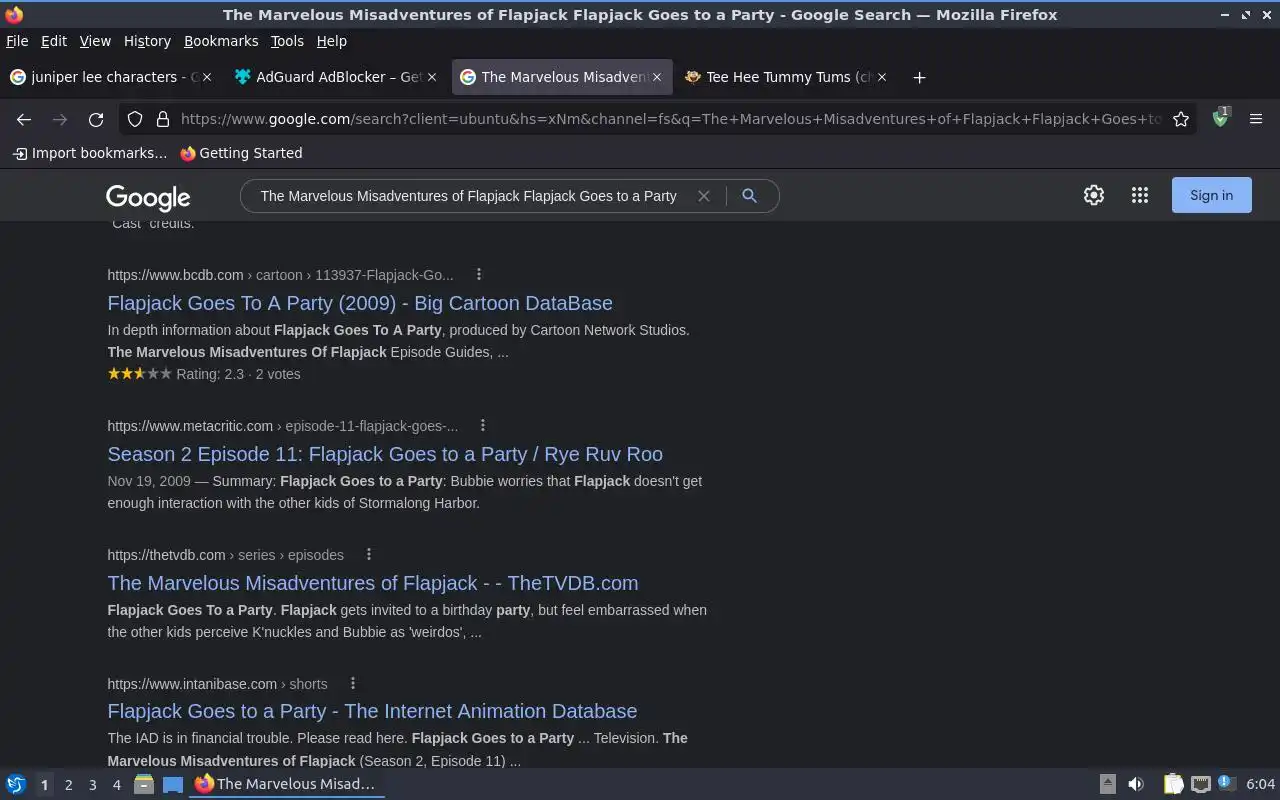The height and width of the screenshot is (800, 1280).
Task: Open notification tray icon with badge
Action: tap(1227, 784)
